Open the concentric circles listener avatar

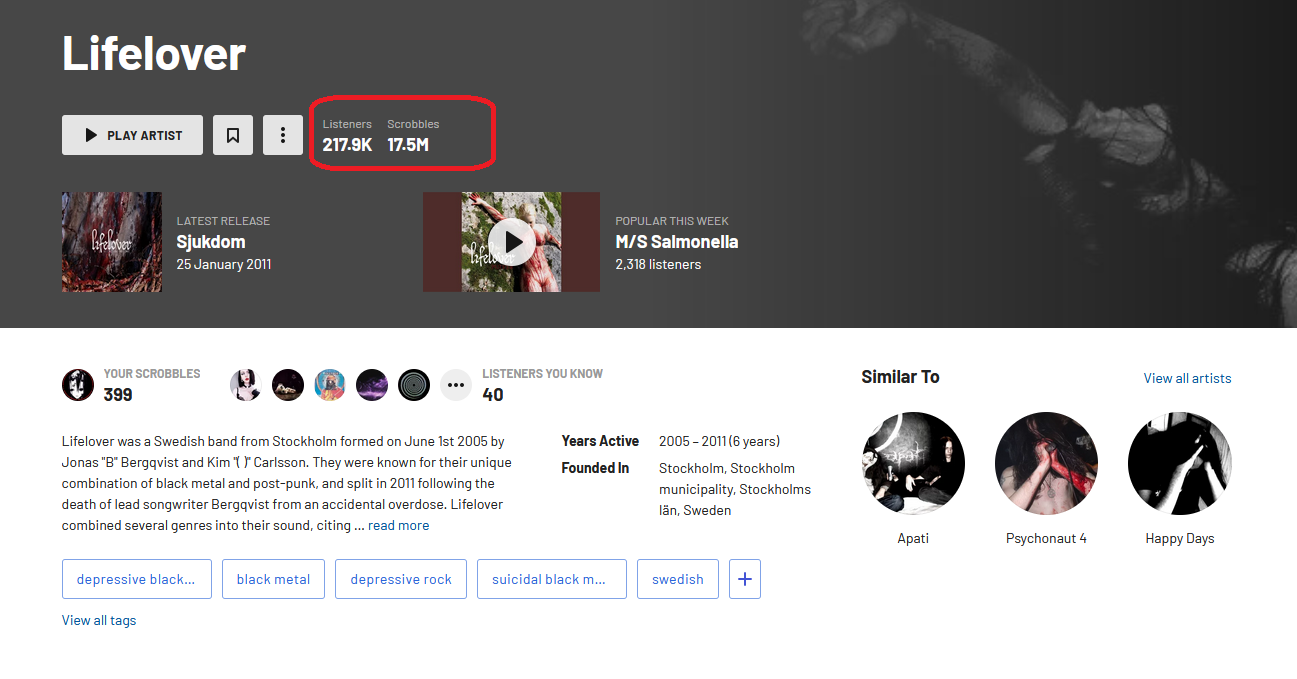[414, 385]
